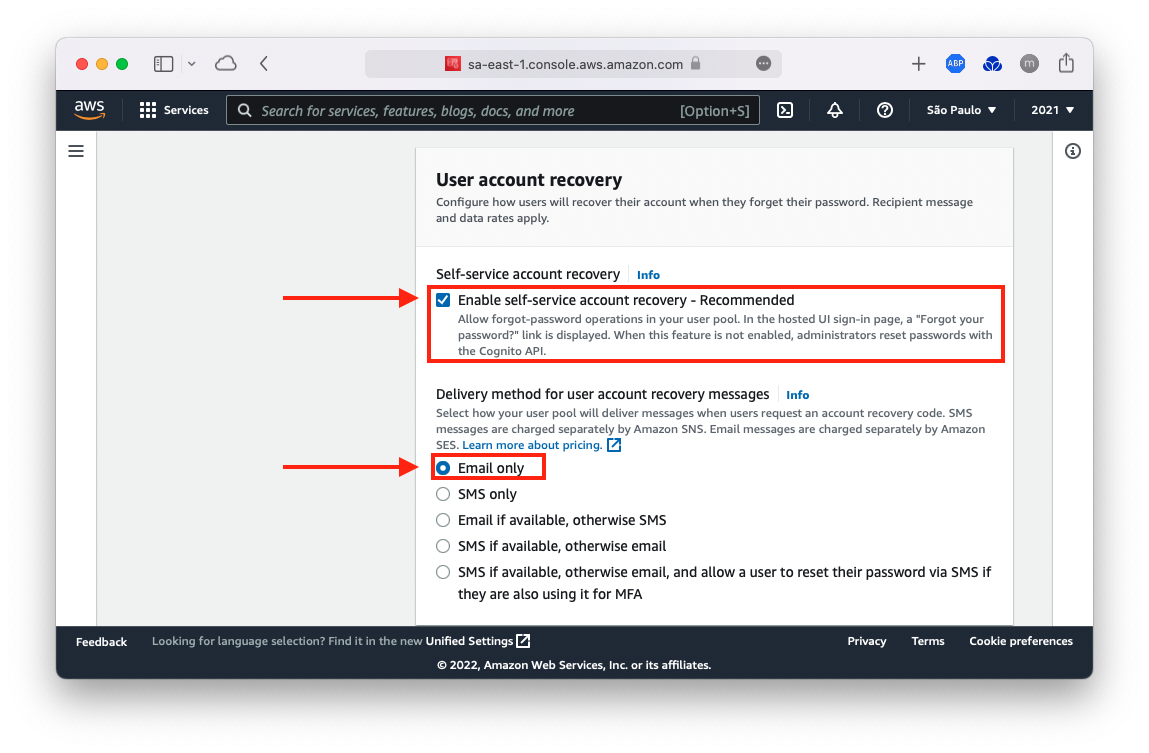Viewport: 1149px width, 753px height.
Task: Open Learn more about pricing link
Action: click(532, 445)
